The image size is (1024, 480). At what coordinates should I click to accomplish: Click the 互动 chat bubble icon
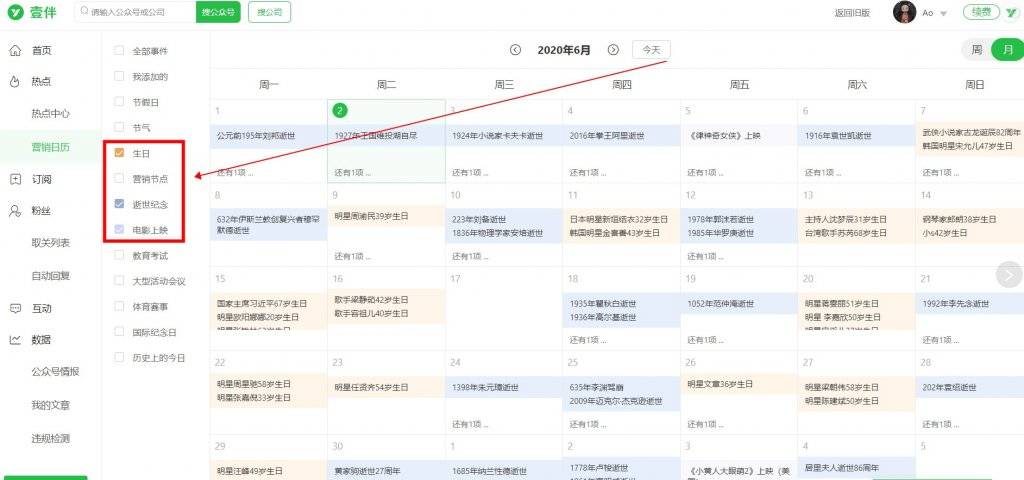[x=15, y=308]
